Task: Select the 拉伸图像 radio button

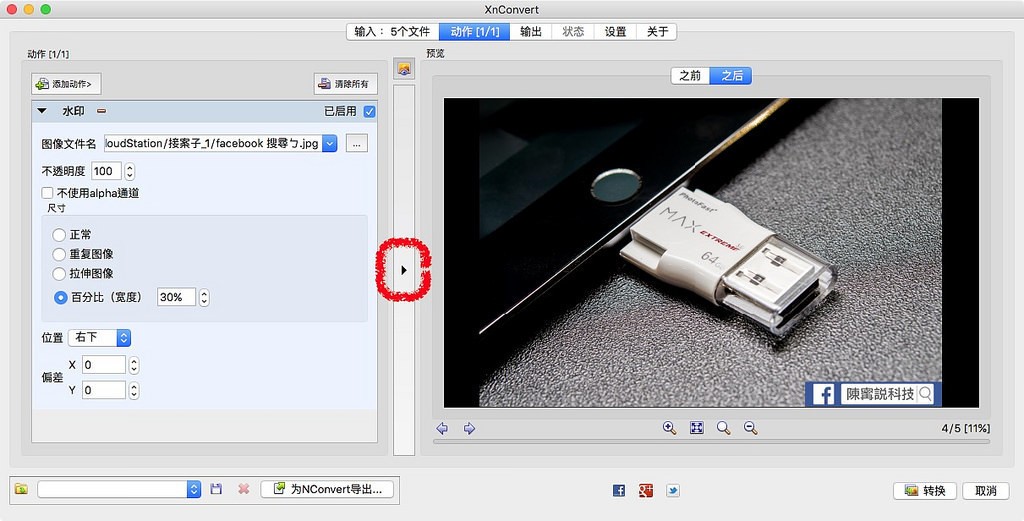Action: tap(59, 274)
